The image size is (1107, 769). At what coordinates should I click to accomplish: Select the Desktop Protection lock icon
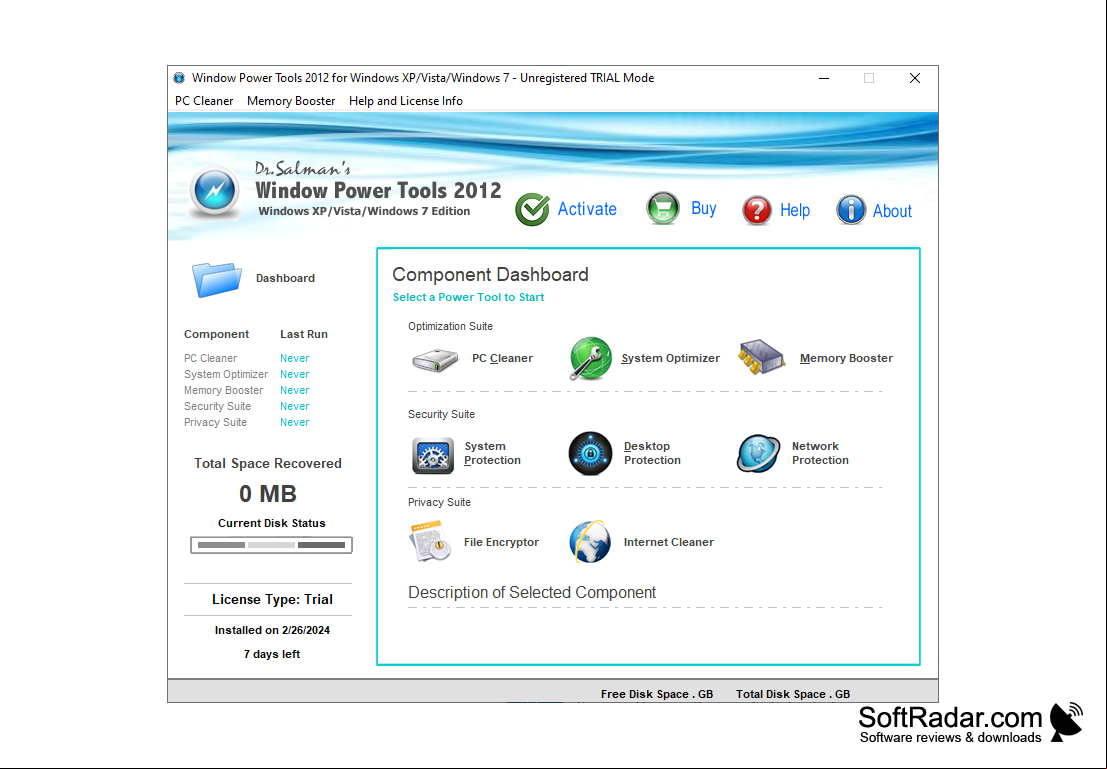click(x=590, y=453)
